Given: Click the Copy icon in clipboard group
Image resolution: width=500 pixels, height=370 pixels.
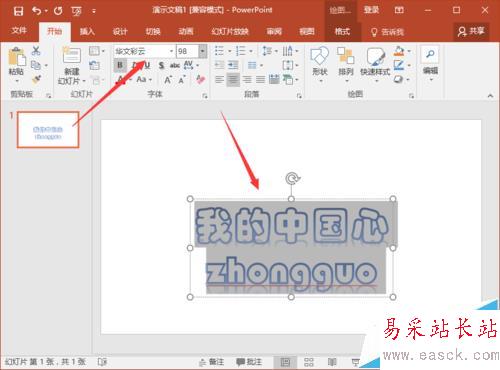Looking at the screenshot, I should point(36,65).
